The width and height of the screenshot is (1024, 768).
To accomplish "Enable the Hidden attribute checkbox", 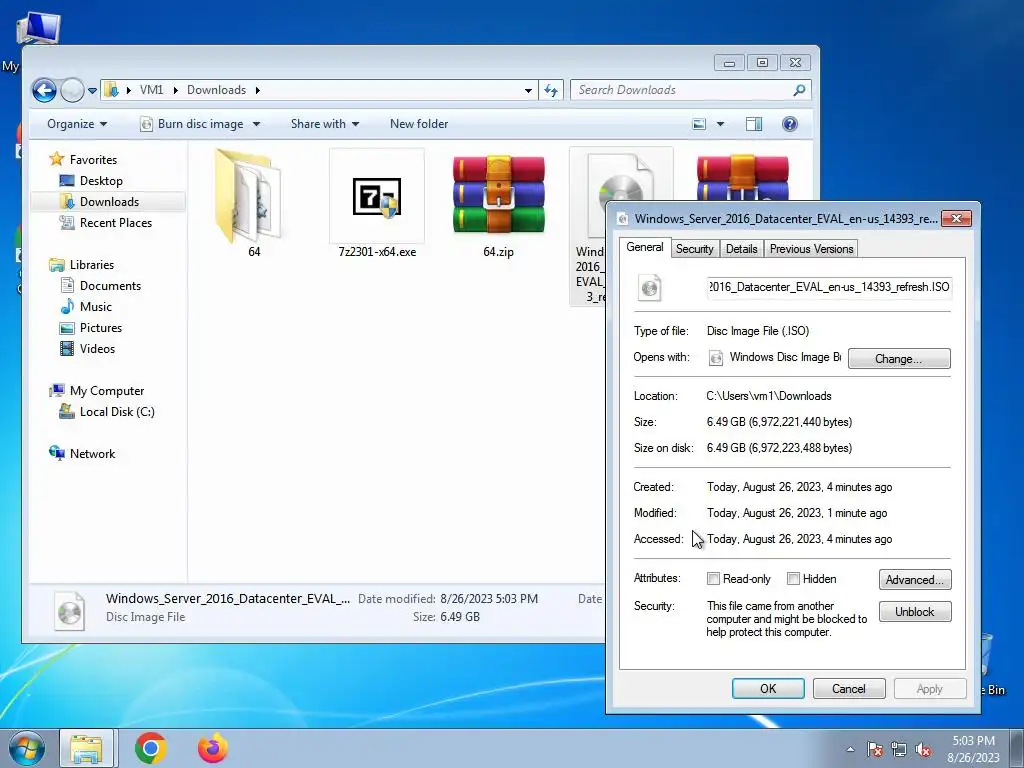I will point(793,579).
